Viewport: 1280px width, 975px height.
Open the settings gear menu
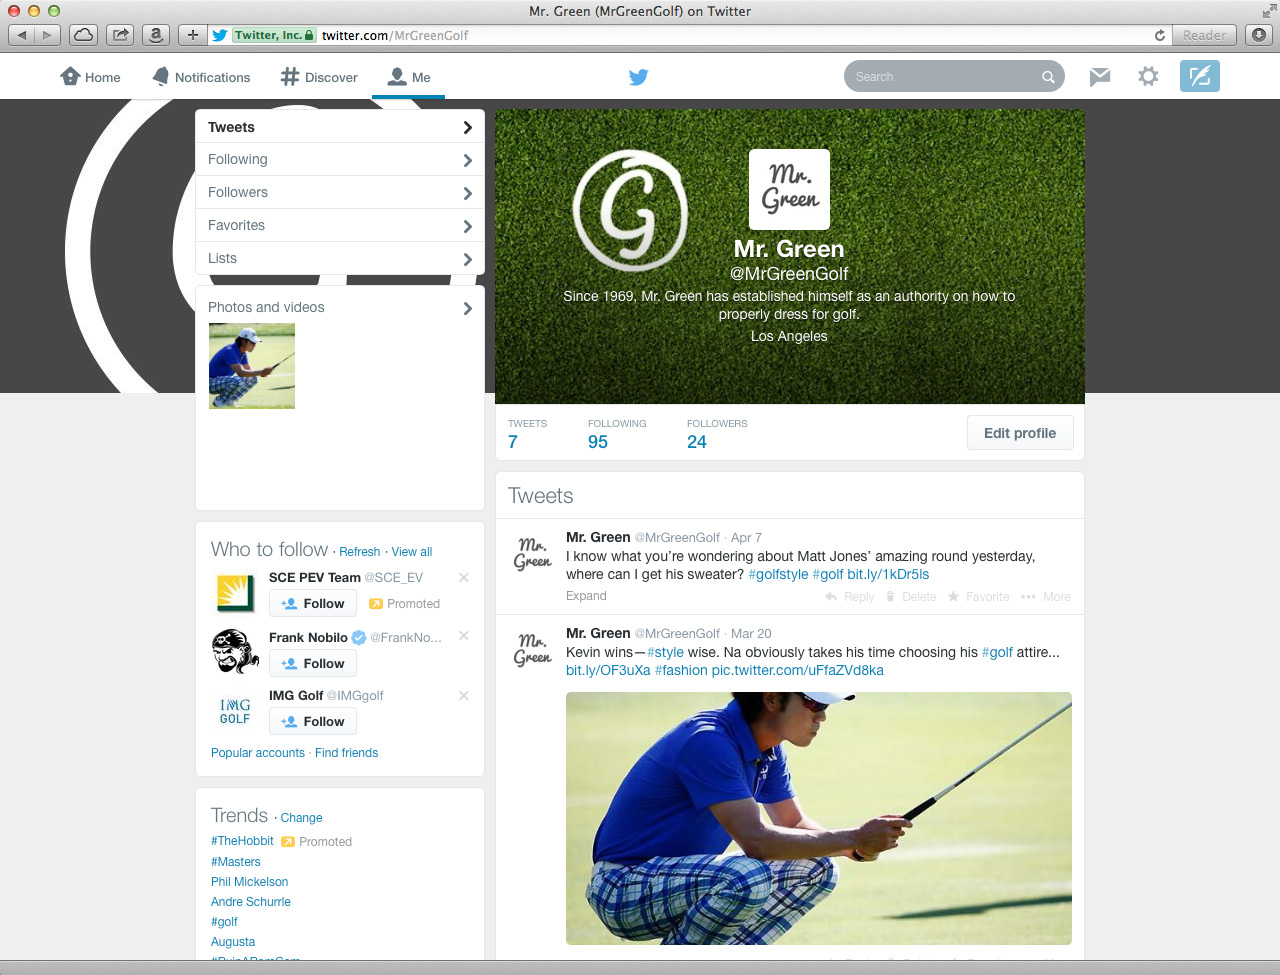(1148, 77)
